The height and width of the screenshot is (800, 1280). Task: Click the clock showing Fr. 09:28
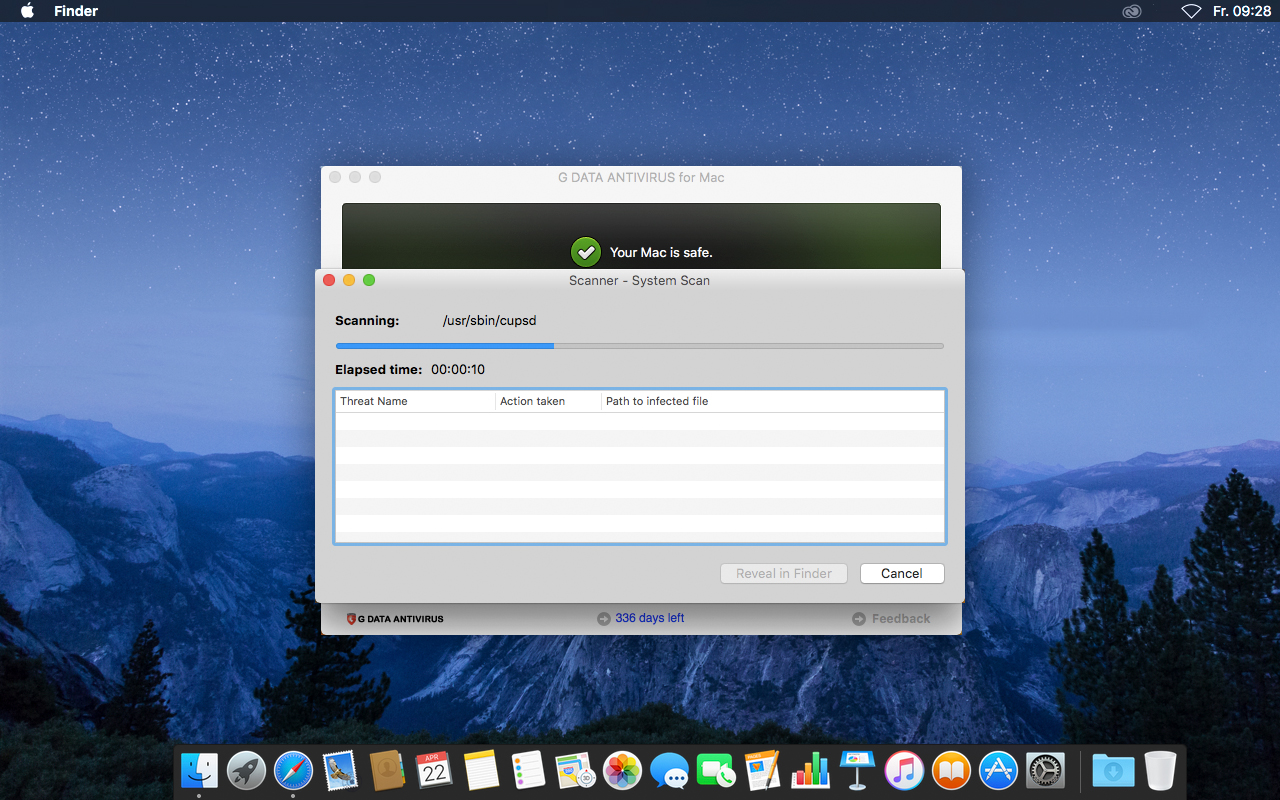point(1241,11)
